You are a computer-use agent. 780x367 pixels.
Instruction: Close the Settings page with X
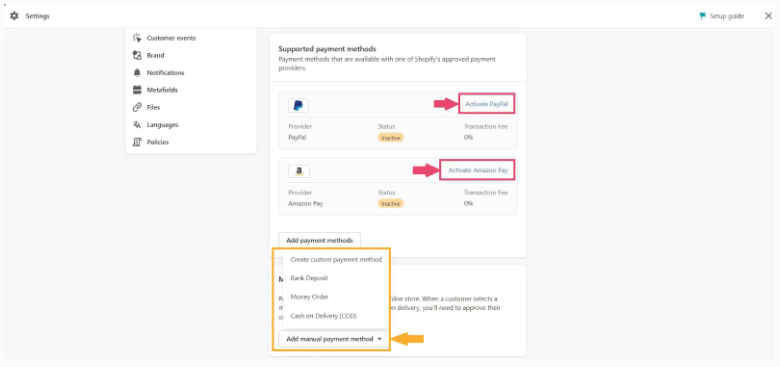768,16
